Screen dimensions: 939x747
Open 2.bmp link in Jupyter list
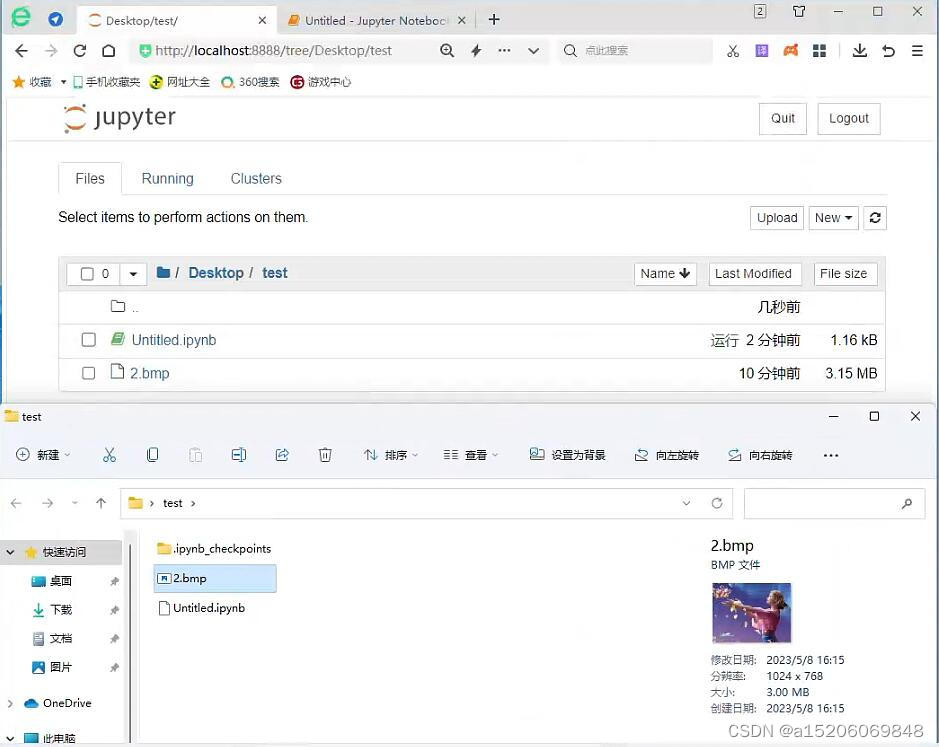point(150,373)
